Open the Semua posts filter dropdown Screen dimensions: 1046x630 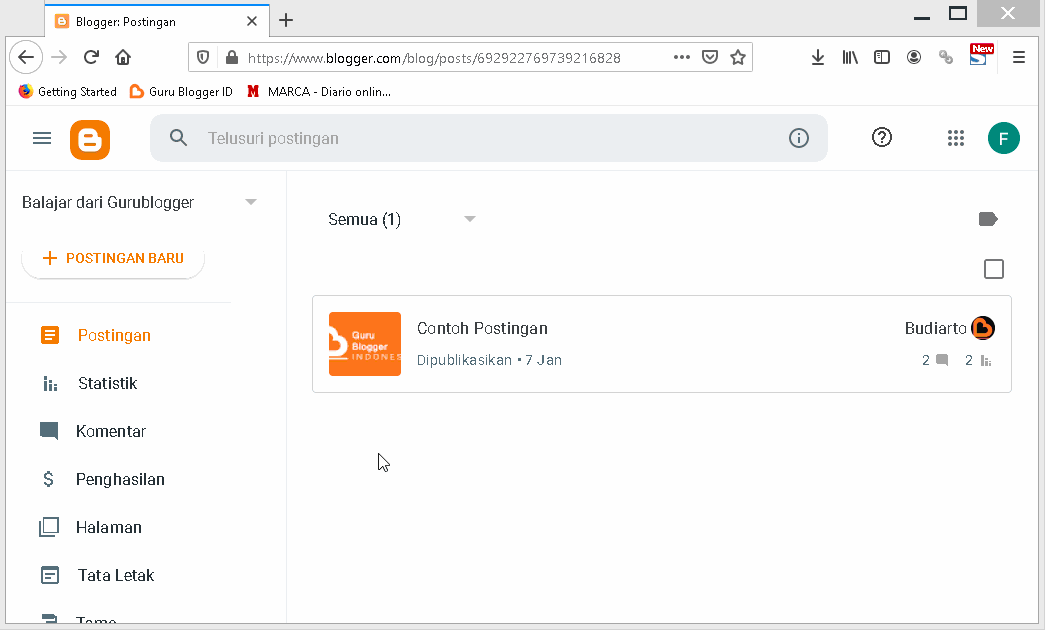[469, 218]
